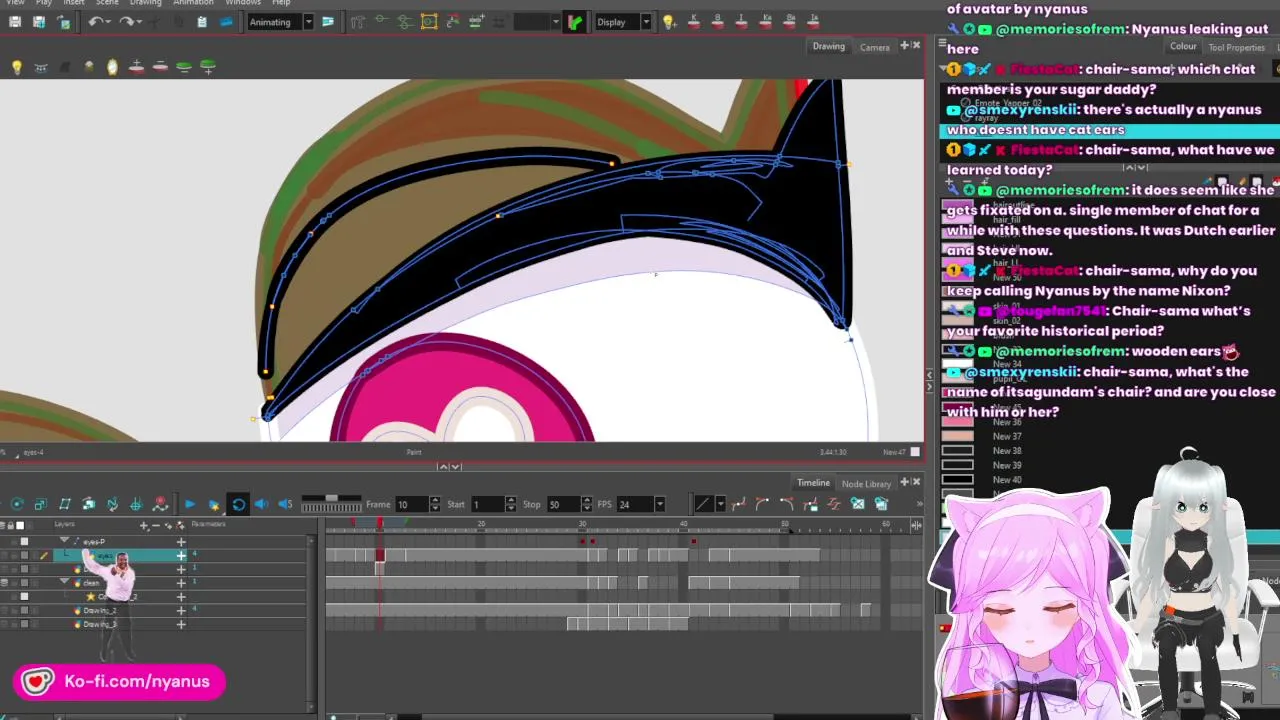Click the add-view plus button in Drawing view
The width and height of the screenshot is (1280, 720).
click(x=905, y=46)
